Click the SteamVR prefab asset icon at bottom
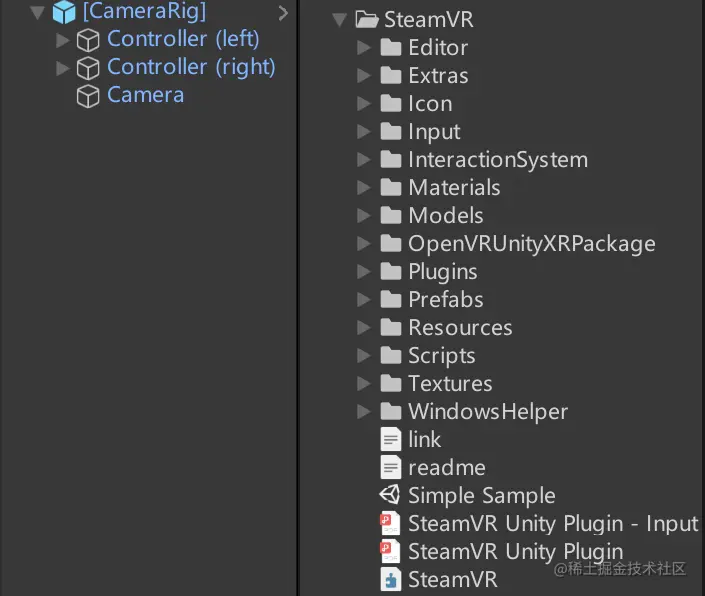This screenshot has width=705, height=596. (390, 580)
